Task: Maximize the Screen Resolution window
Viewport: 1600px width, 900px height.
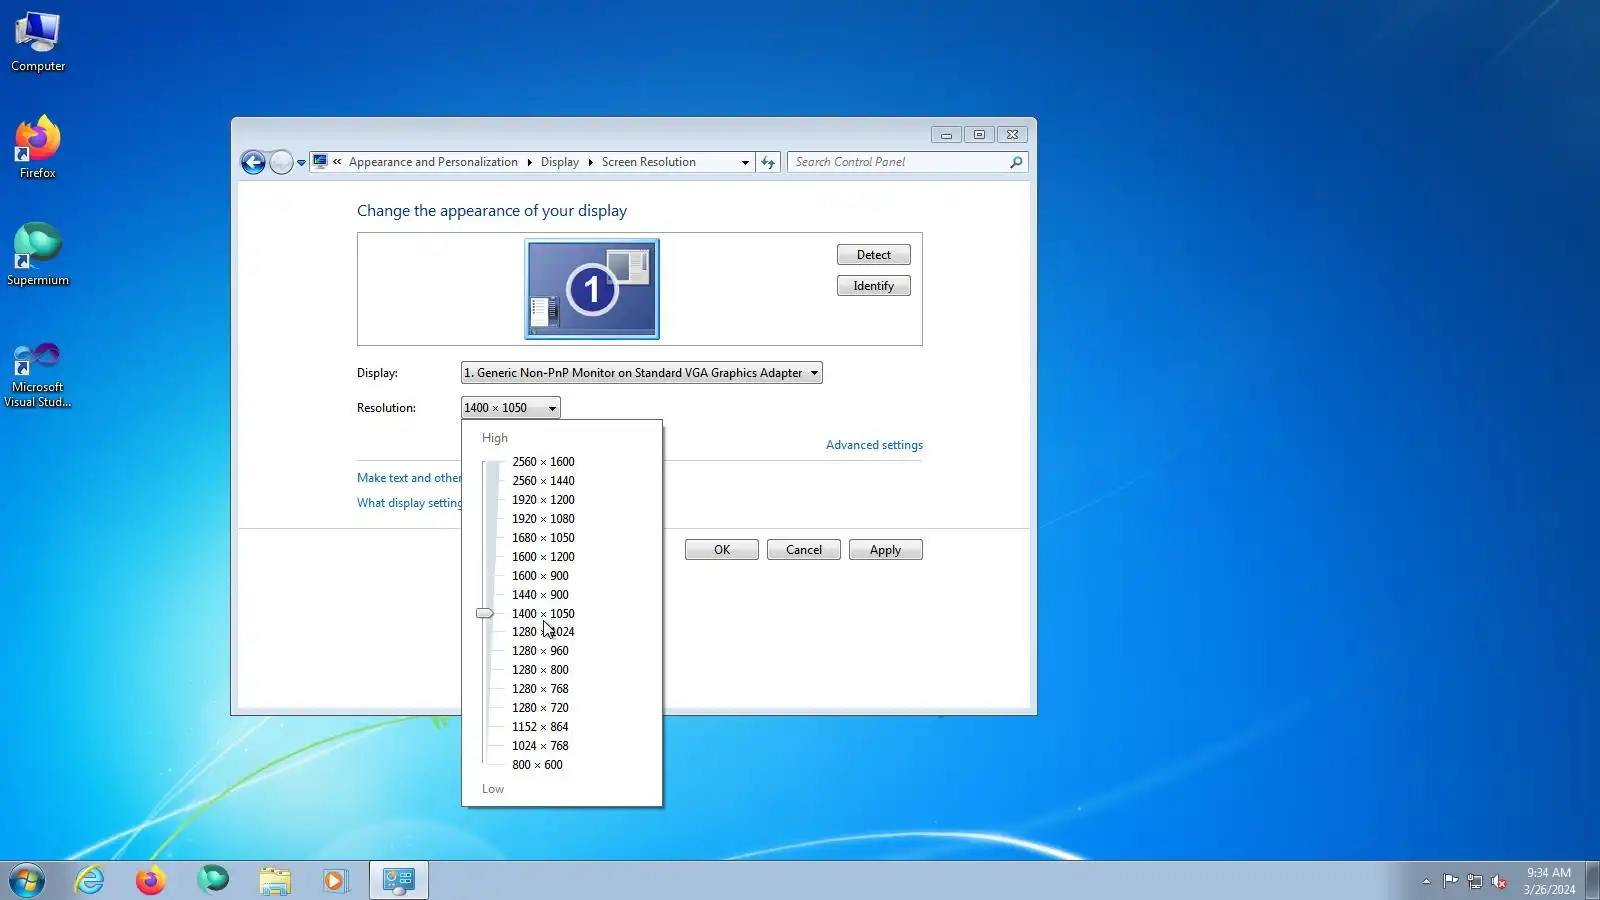Action: [x=979, y=135]
